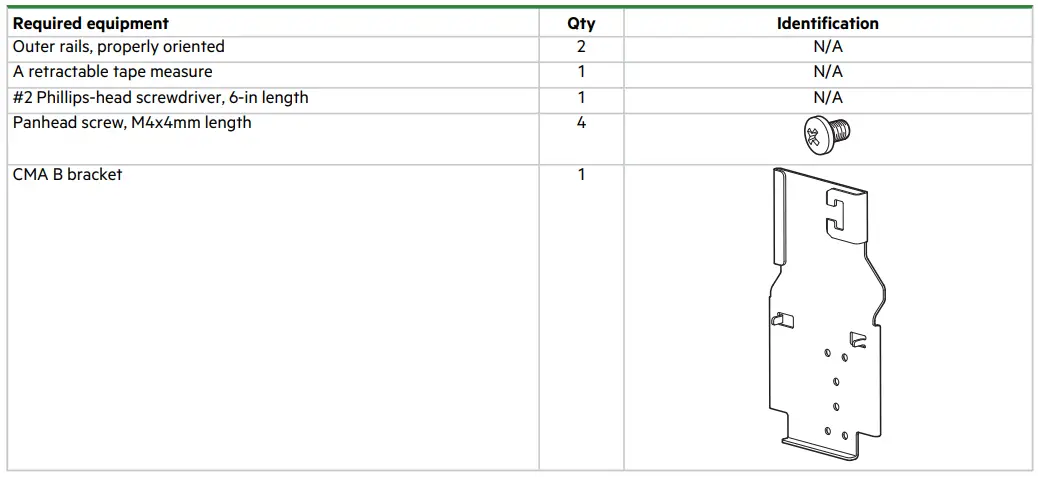Click the "#2 Phillips-head screwdriver" row text

tap(161, 98)
